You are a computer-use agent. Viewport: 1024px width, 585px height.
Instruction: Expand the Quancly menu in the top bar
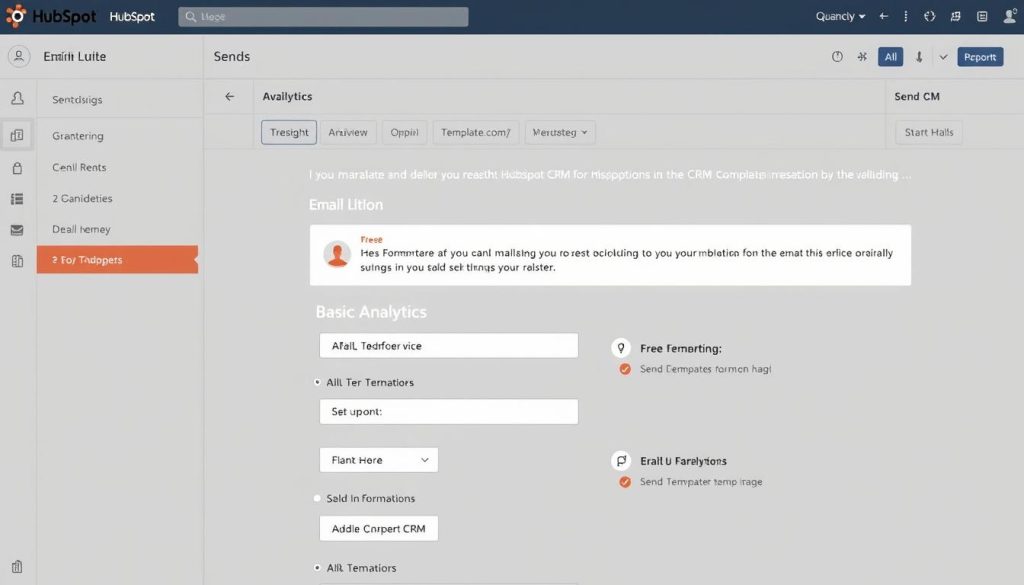point(838,16)
